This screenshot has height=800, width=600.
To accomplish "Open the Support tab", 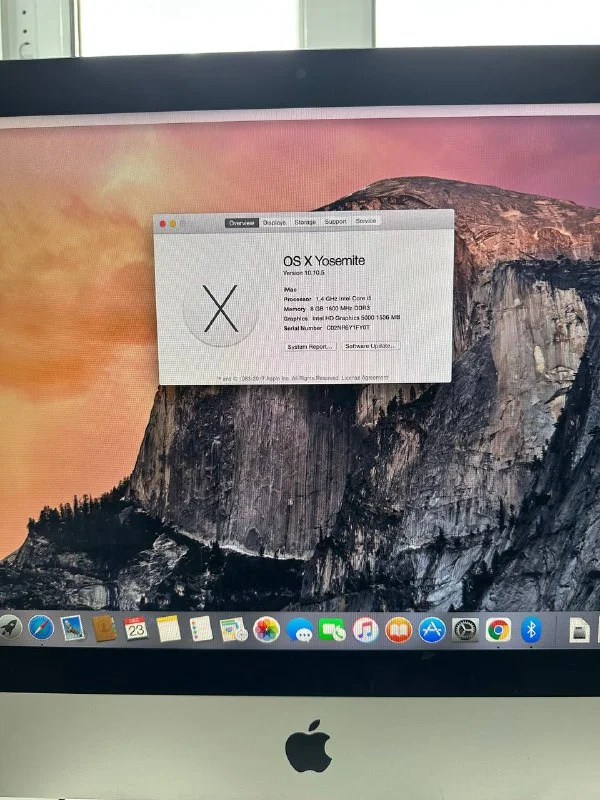I will (x=335, y=222).
